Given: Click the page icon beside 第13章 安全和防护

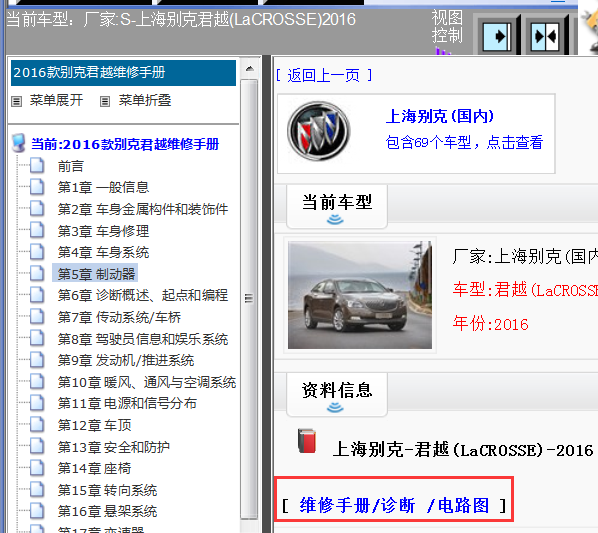Looking at the screenshot, I should click(x=37, y=446).
